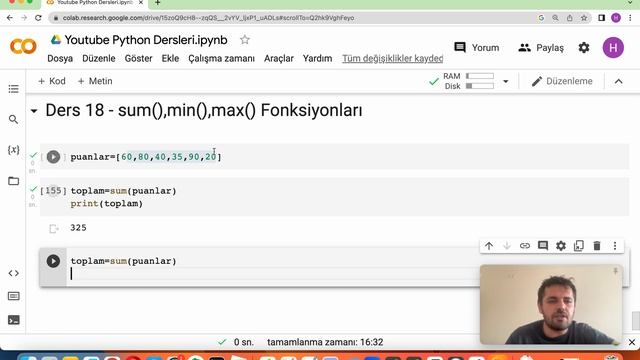Open the files folder panel

[x=13, y=180]
